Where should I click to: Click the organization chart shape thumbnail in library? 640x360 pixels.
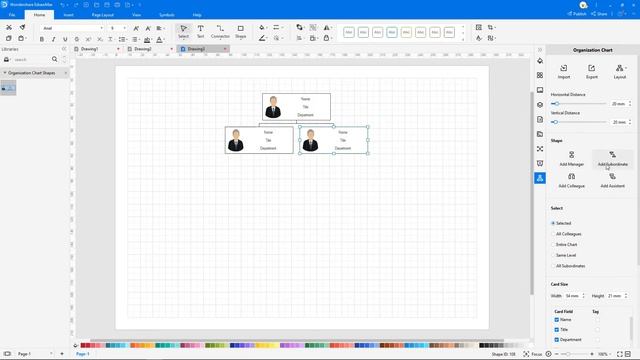[8, 88]
